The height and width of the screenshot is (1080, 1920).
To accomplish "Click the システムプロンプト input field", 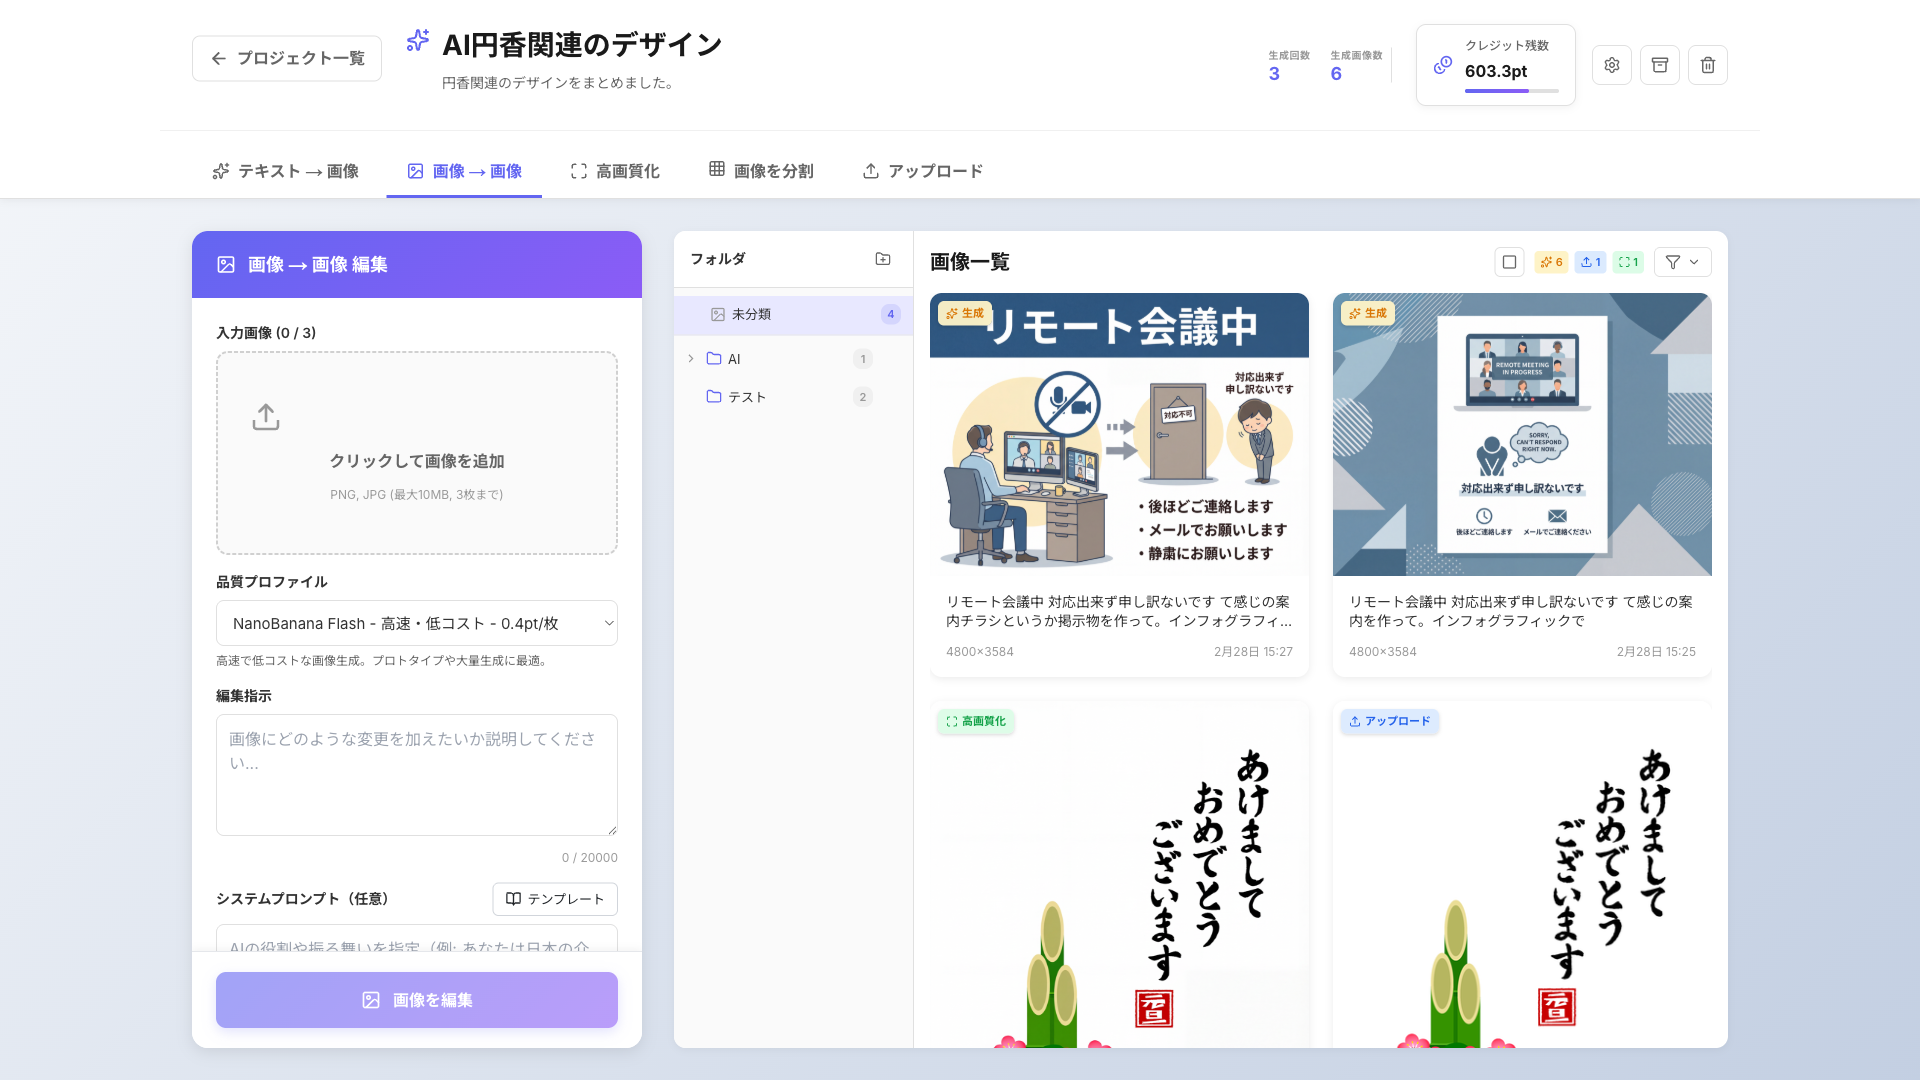I will click(417, 939).
